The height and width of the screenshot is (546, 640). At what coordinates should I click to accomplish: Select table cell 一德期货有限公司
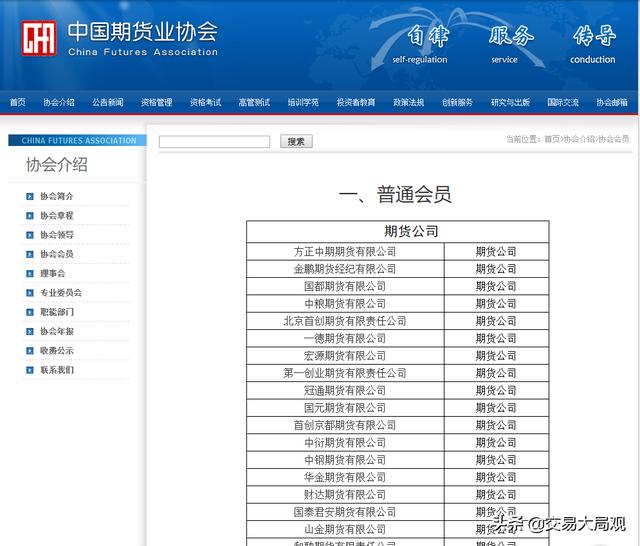click(x=345, y=338)
